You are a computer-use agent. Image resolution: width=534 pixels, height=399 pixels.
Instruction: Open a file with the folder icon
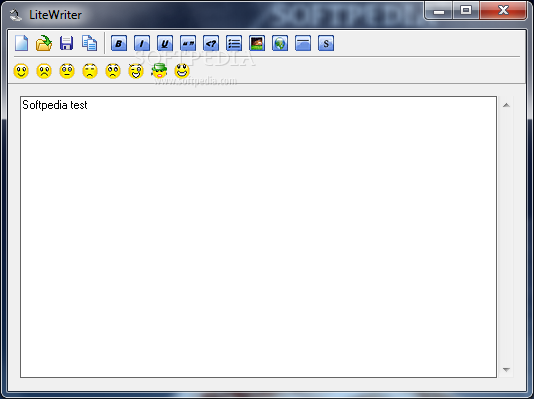pos(44,43)
